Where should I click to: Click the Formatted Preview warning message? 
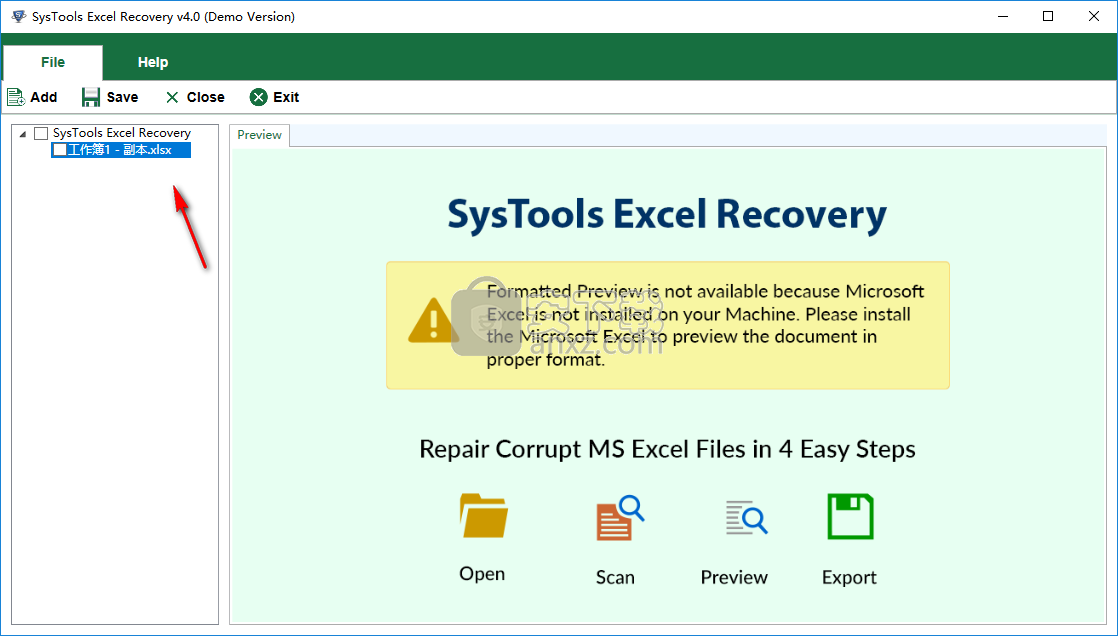[705, 325]
